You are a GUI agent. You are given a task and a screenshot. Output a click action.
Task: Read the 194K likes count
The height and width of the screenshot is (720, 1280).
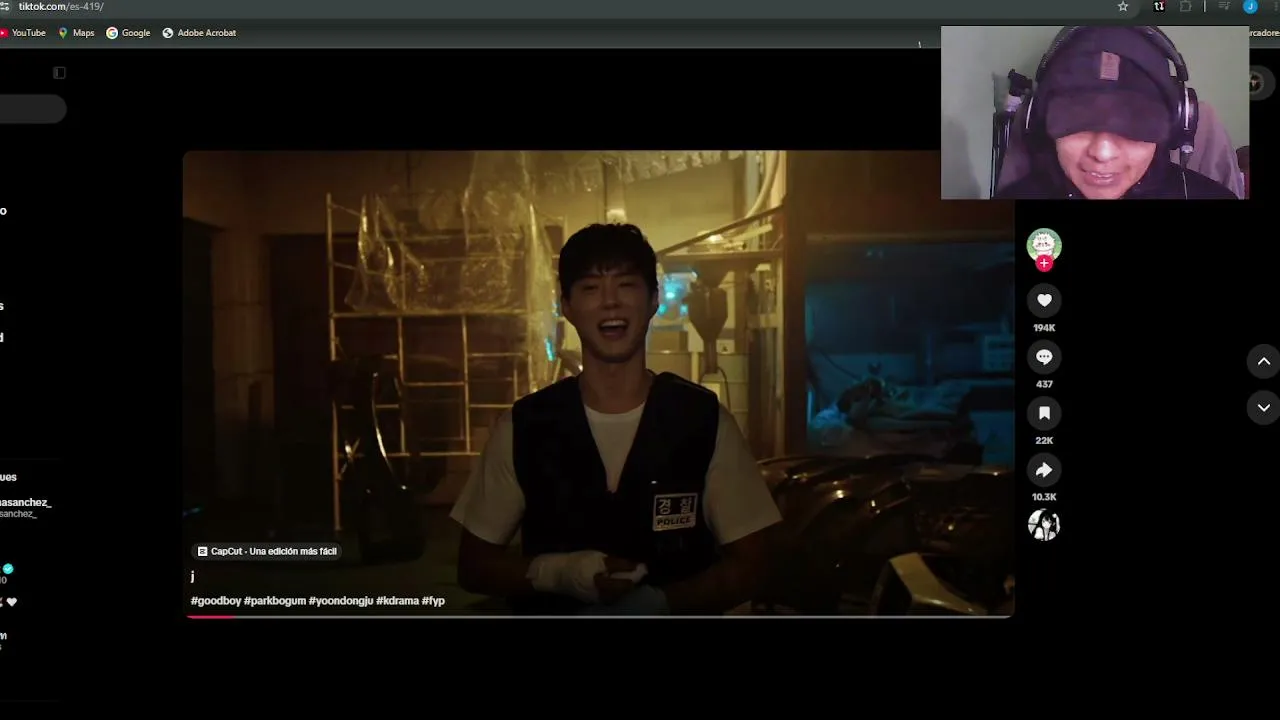pos(1044,328)
